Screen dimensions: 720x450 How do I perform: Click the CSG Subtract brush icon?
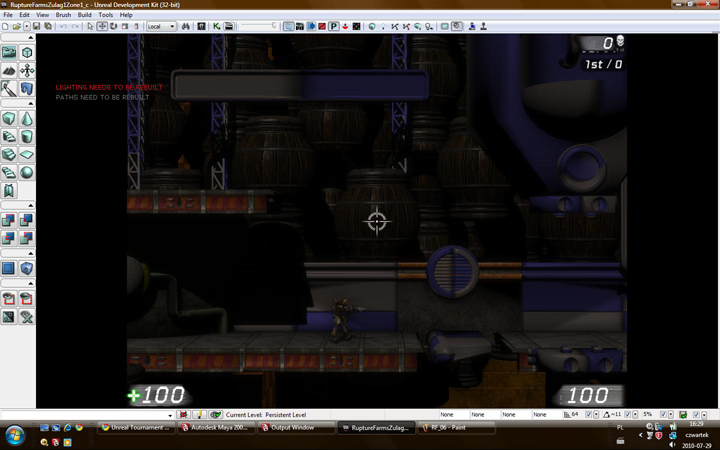[27, 221]
